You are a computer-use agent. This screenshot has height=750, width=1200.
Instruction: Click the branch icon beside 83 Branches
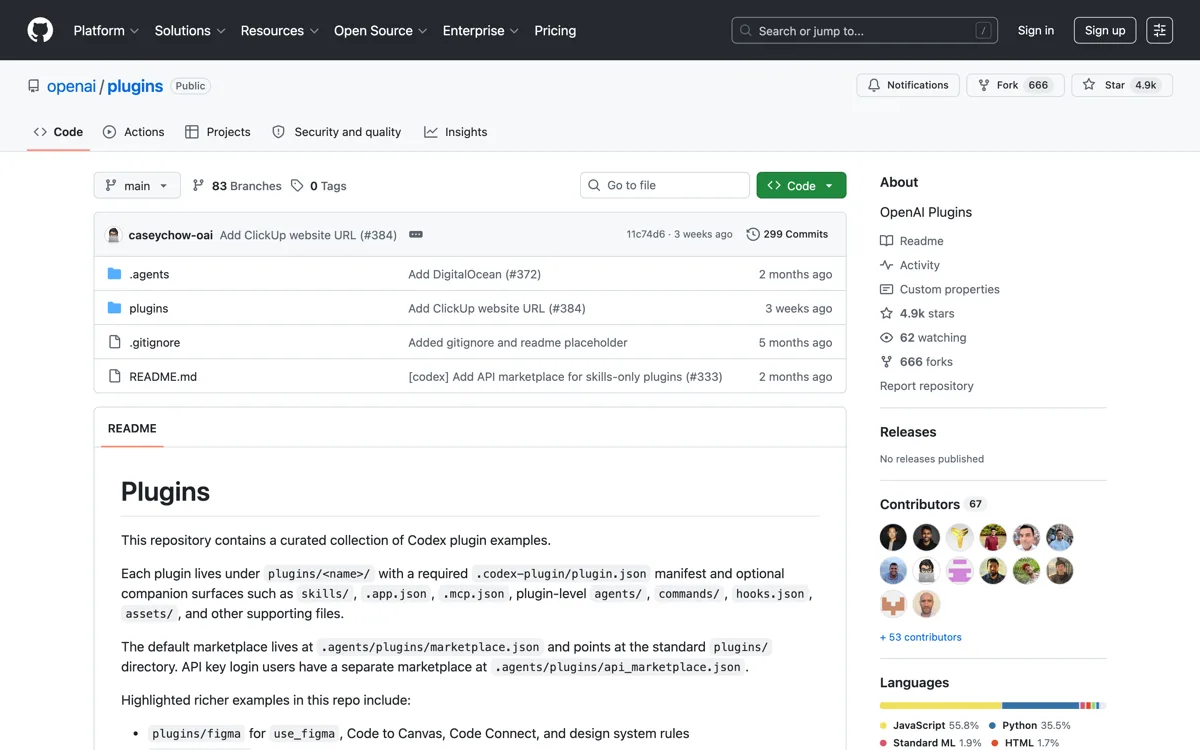pos(199,186)
